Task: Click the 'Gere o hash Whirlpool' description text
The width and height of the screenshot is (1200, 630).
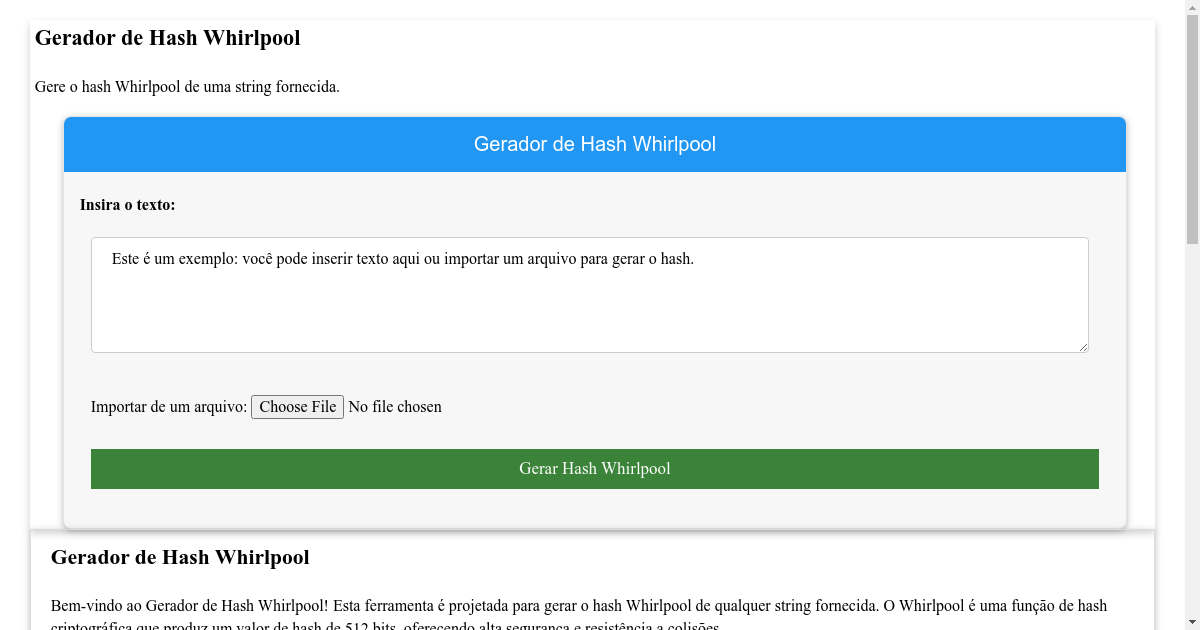Action: coord(186,87)
